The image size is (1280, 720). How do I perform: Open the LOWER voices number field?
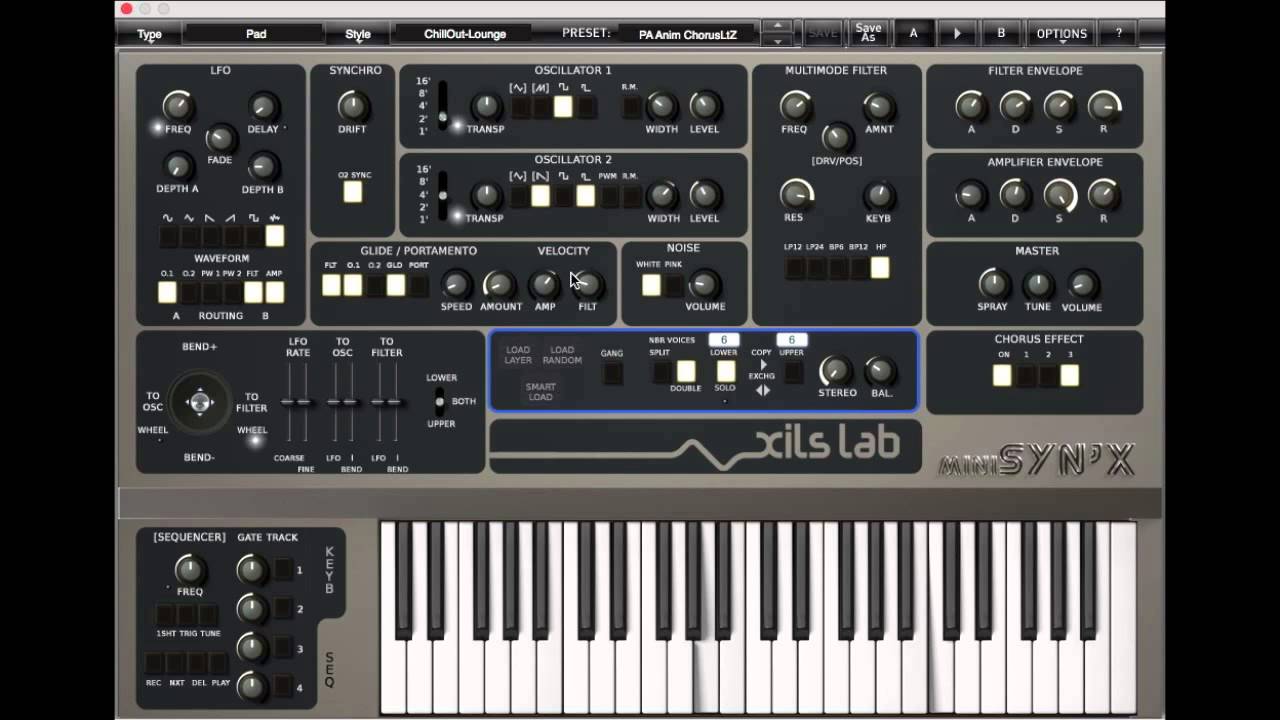coord(724,340)
